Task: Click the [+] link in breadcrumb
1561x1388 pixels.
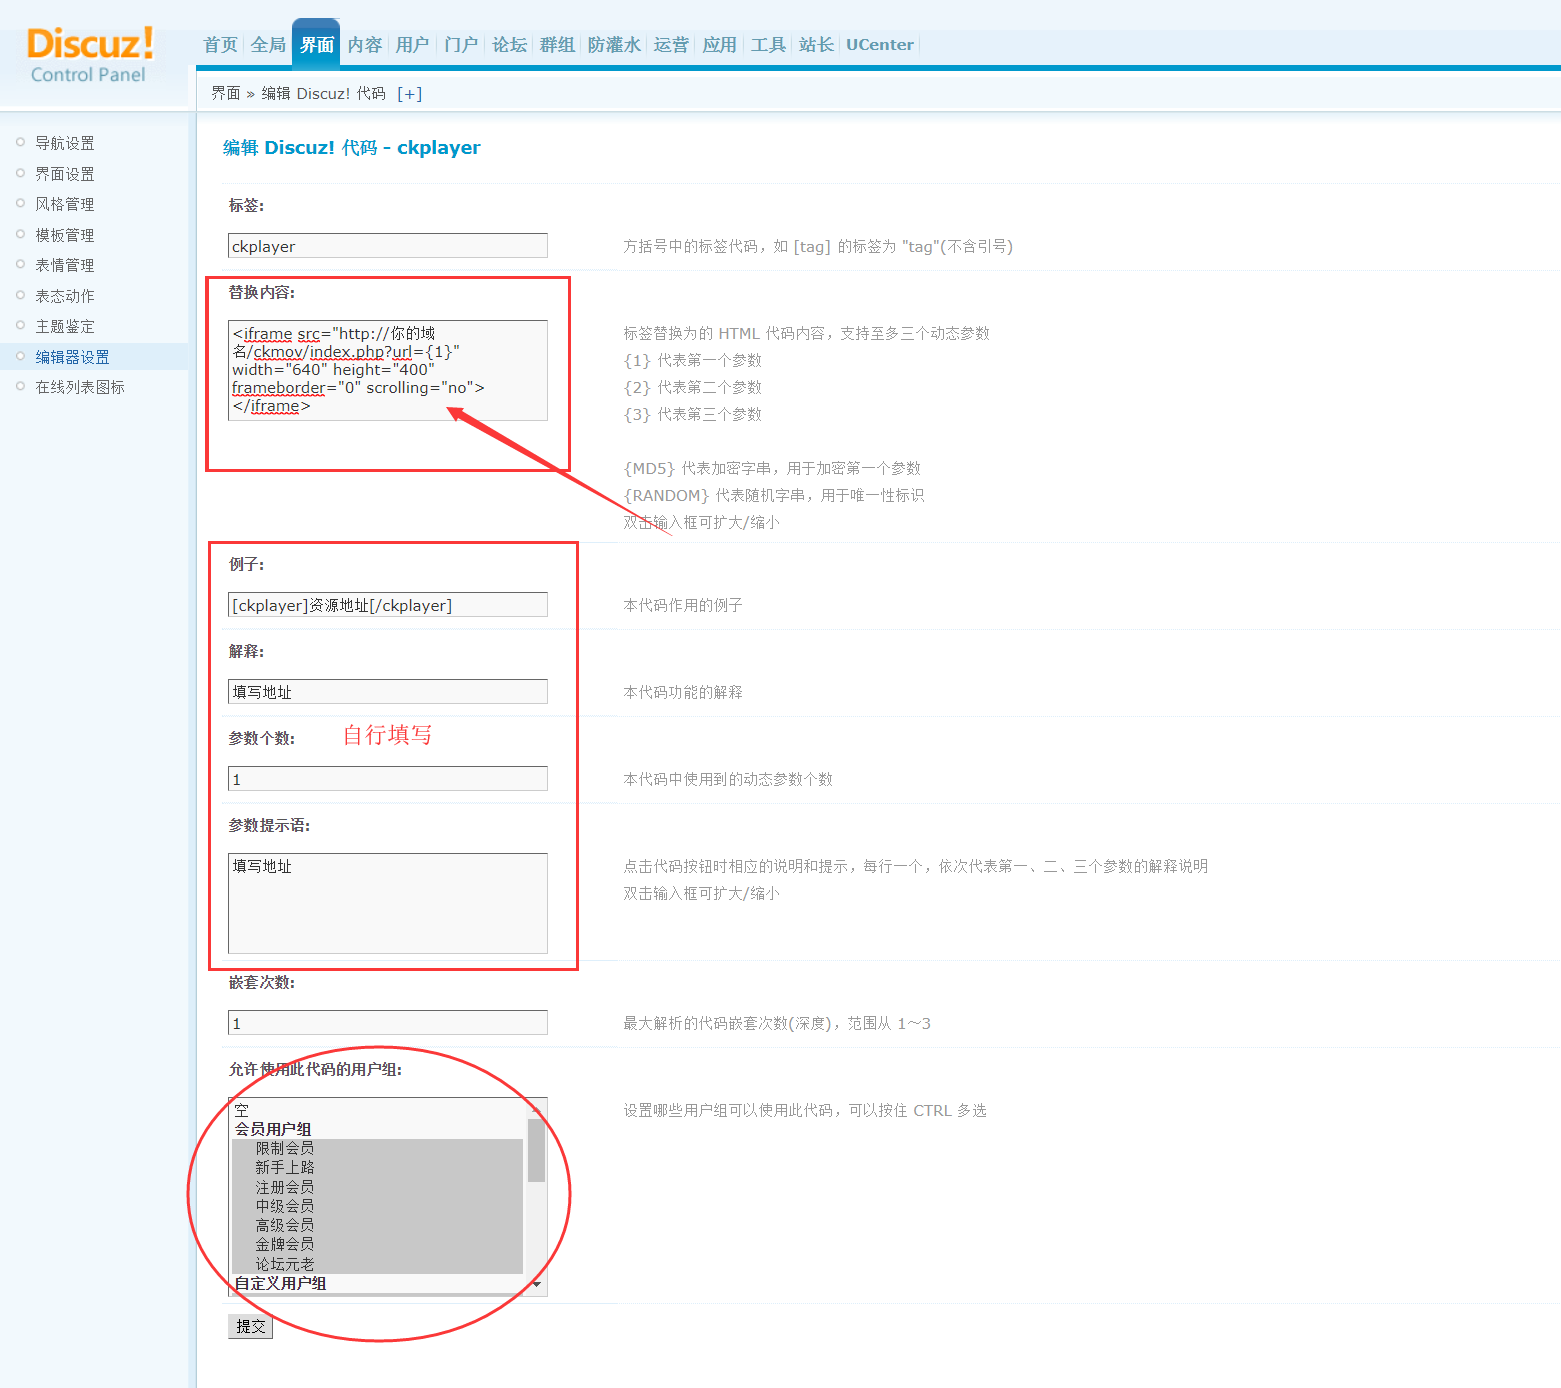Action: point(409,94)
